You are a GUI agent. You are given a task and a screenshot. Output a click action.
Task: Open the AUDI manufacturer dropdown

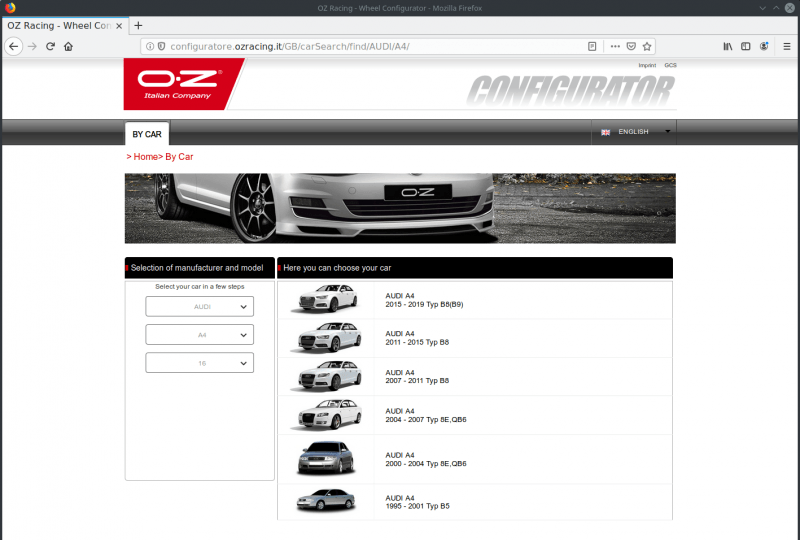pyautogui.click(x=199, y=307)
